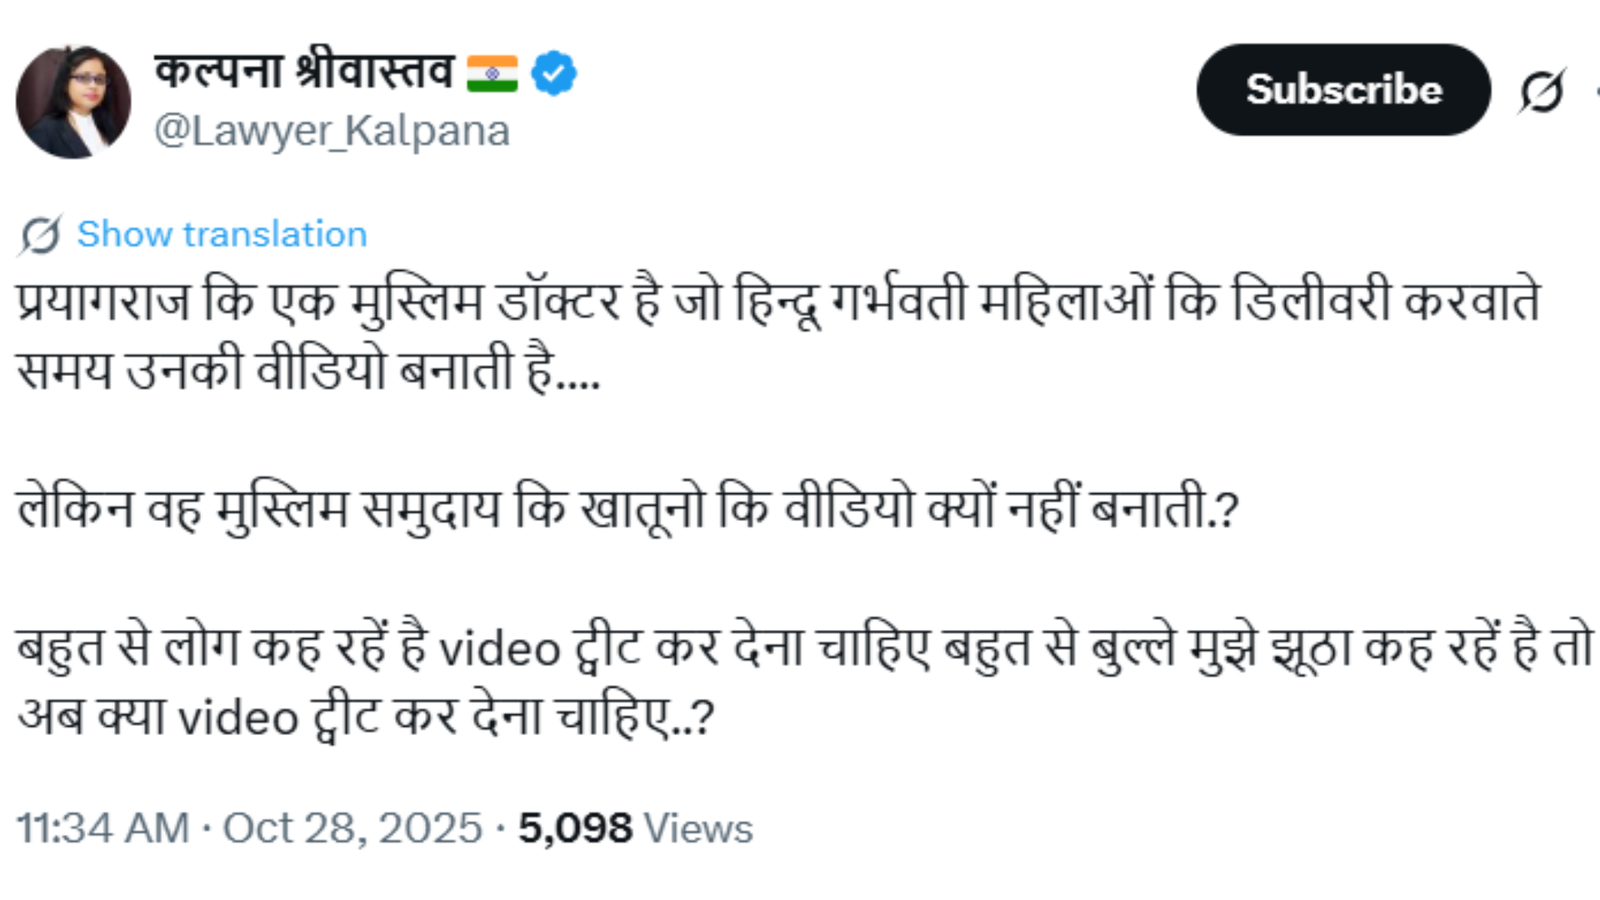The height and width of the screenshot is (900, 1600).
Task: Click the Indian flag emoji
Action: pyautogui.click(x=492, y=73)
